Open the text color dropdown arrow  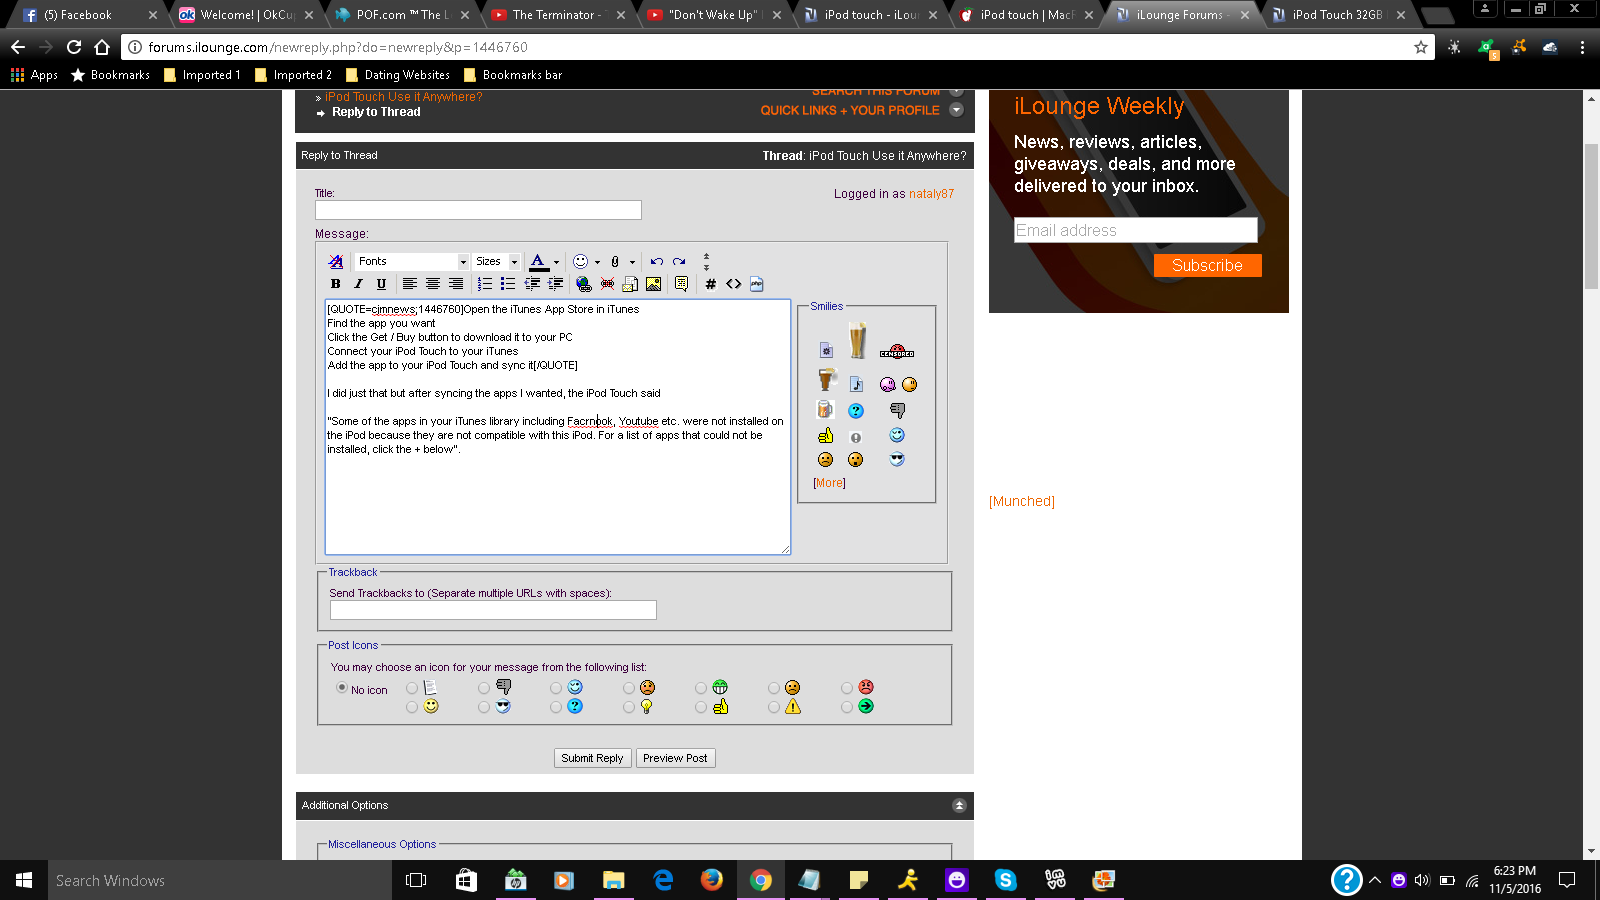coord(557,262)
